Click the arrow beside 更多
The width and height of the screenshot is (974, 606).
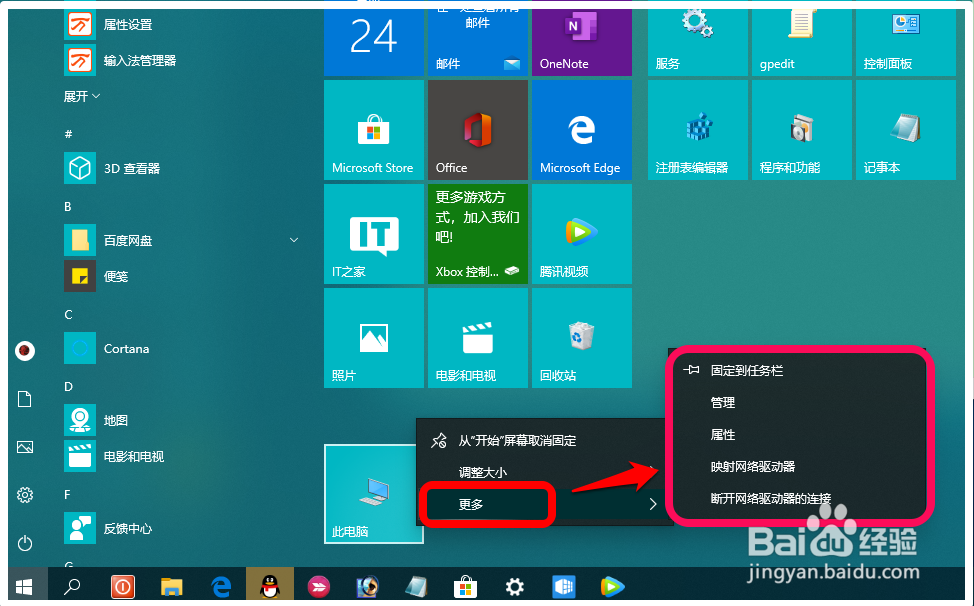[653, 504]
